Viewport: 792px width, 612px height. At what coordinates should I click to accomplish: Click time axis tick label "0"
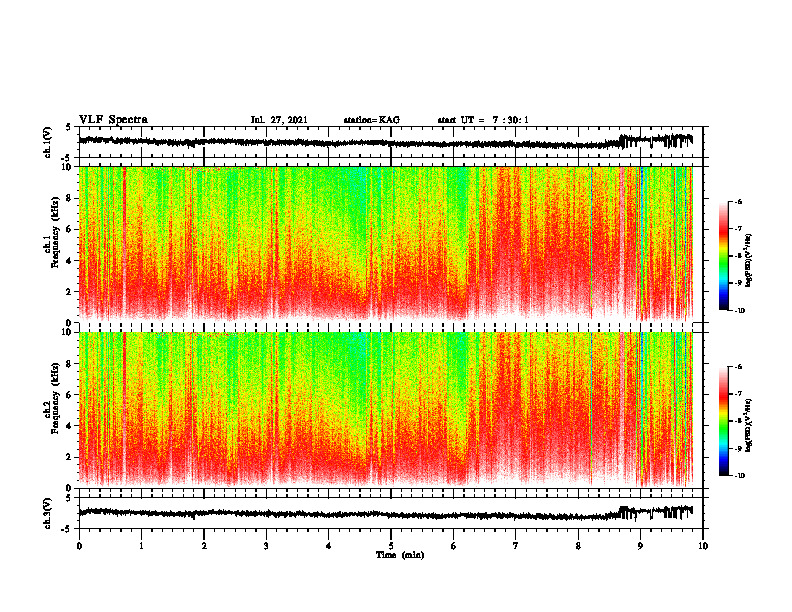(79, 546)
